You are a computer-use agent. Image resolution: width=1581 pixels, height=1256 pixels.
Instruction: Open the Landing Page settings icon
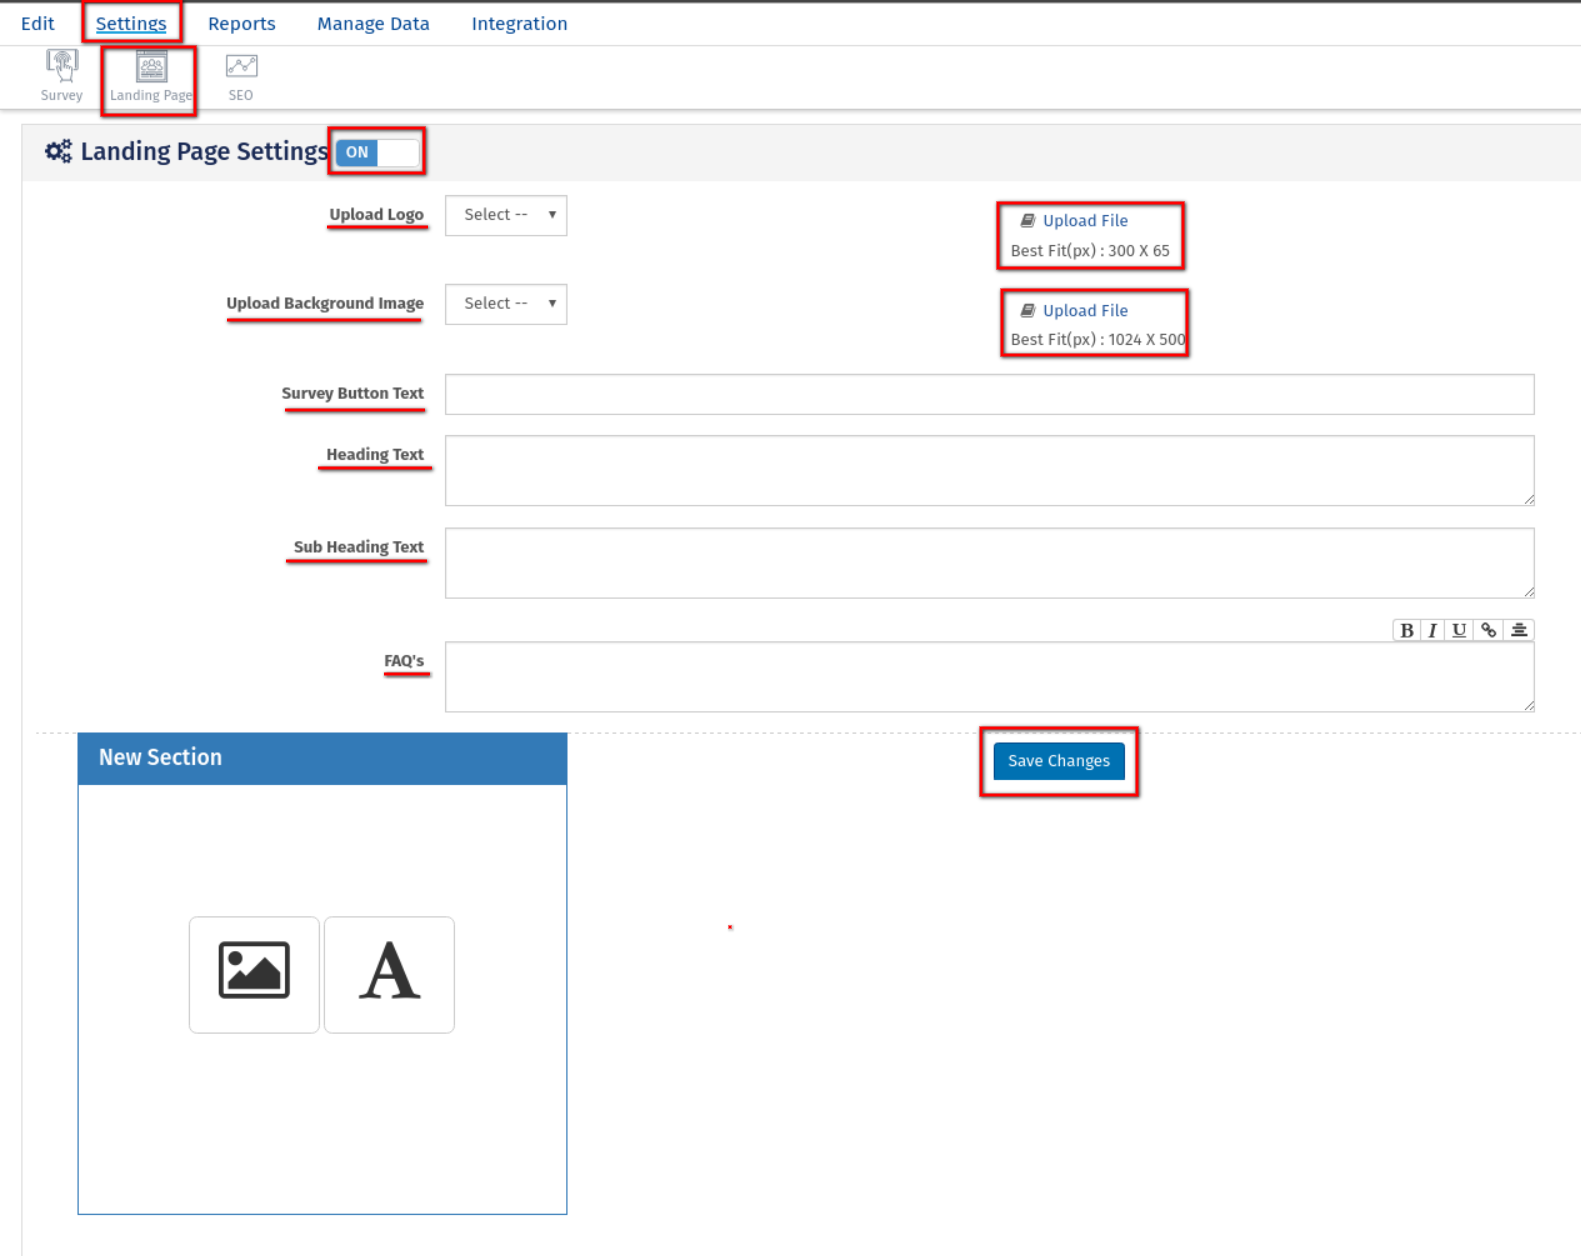tap(151, 76)
